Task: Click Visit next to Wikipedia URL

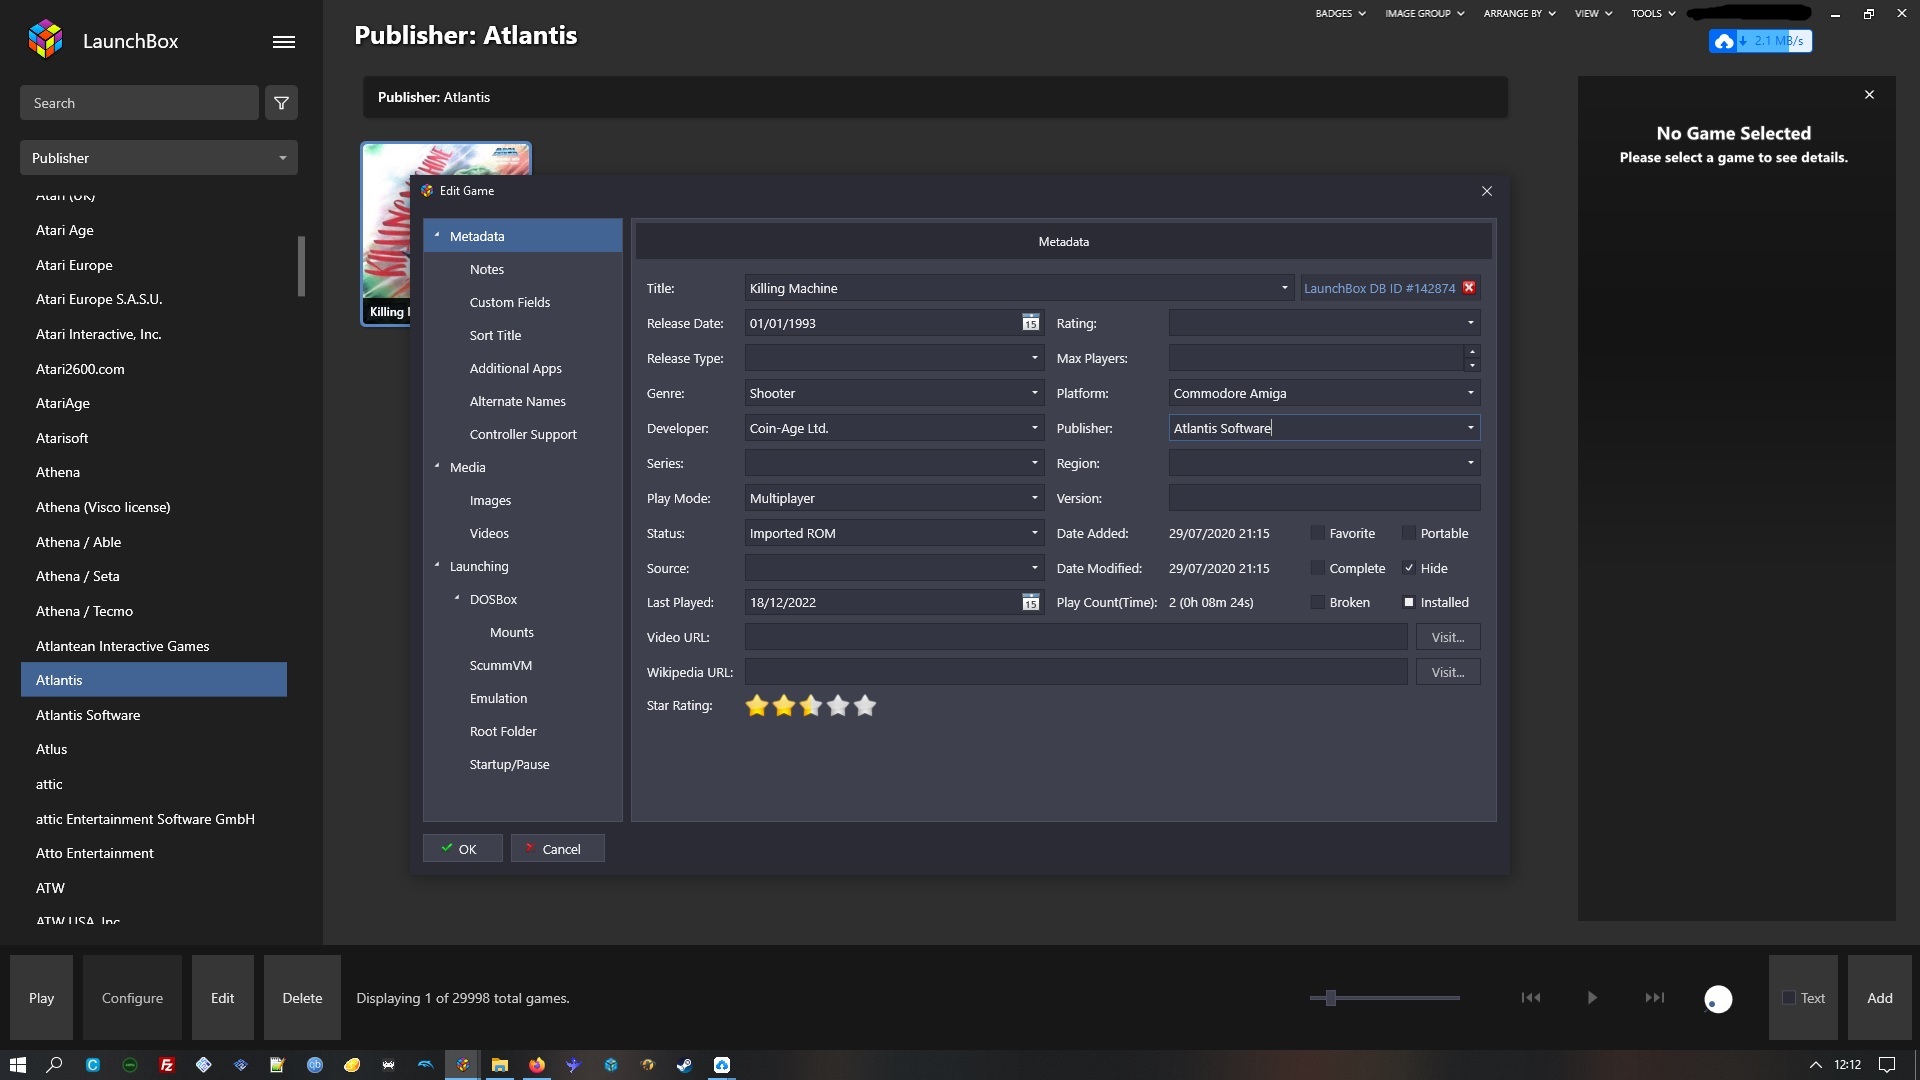Action: click(x=1448, y=672)
